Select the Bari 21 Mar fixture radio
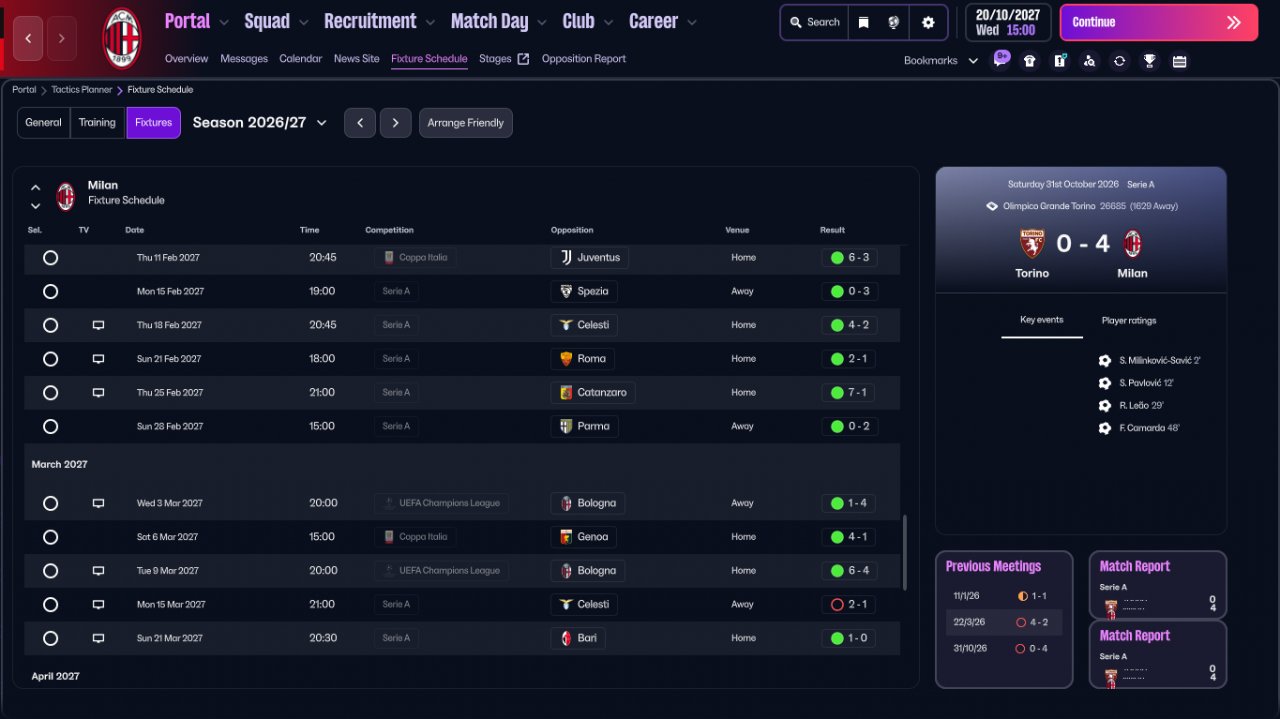This screenshot has width=1280, height=719. (50, 638)
